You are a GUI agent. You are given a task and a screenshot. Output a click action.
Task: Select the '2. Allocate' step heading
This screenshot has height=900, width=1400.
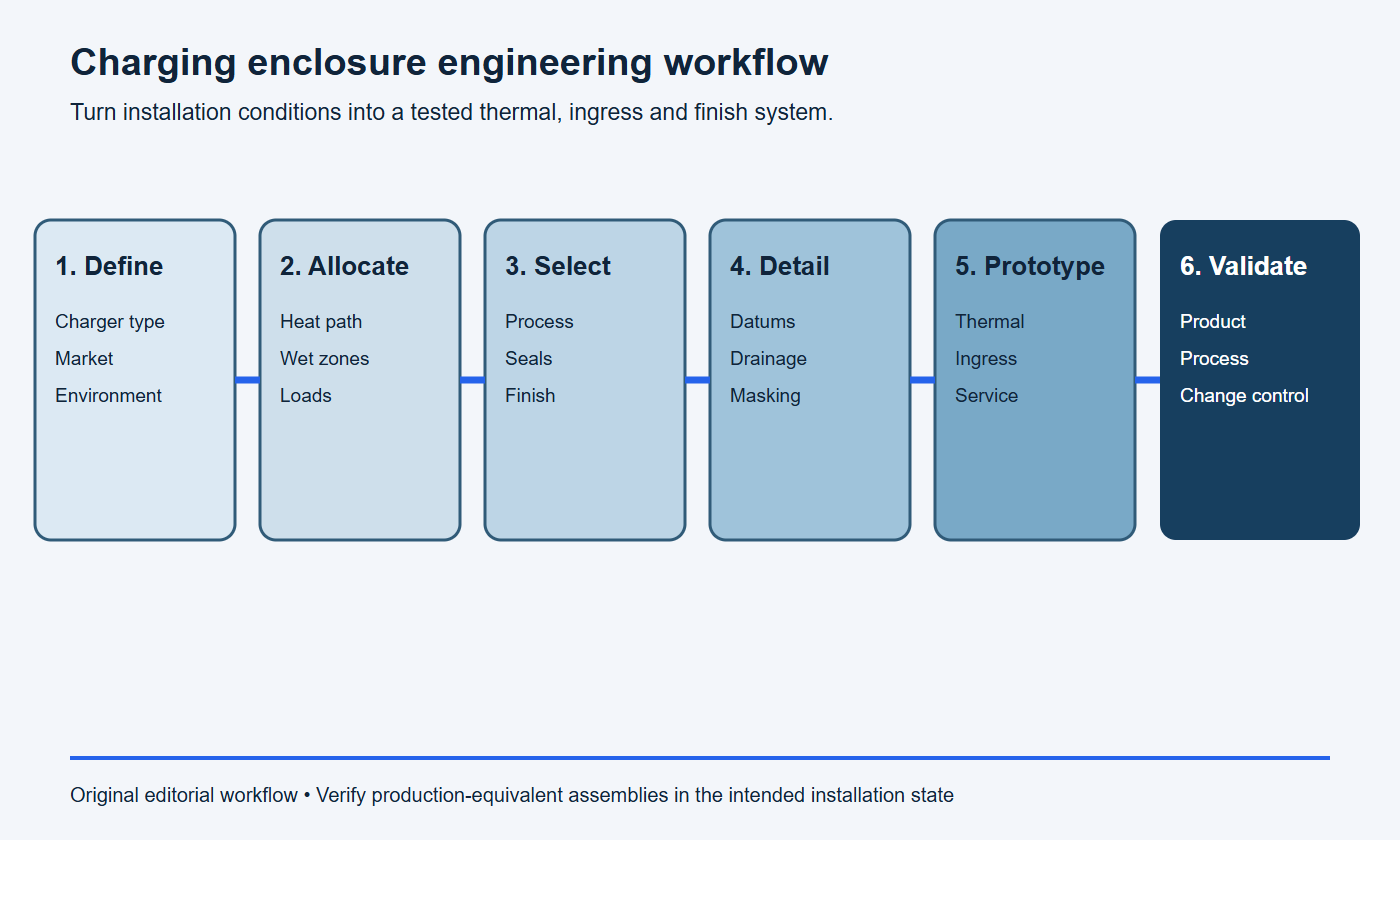point(344,266)
